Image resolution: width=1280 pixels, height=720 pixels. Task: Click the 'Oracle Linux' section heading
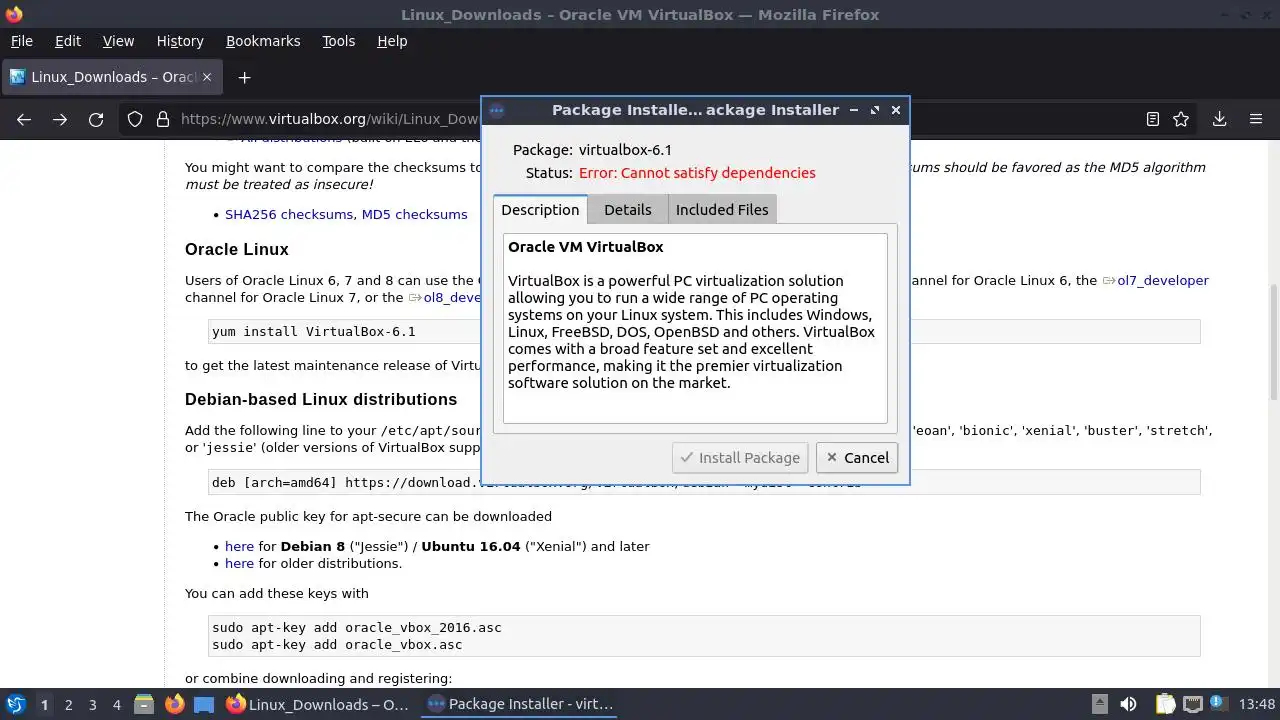tap(237, 249)
